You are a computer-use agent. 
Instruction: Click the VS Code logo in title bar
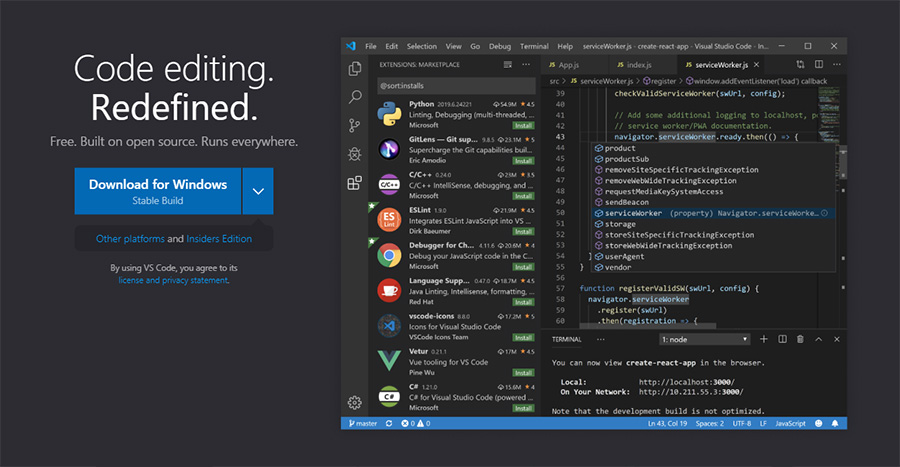tap(351, 46)
